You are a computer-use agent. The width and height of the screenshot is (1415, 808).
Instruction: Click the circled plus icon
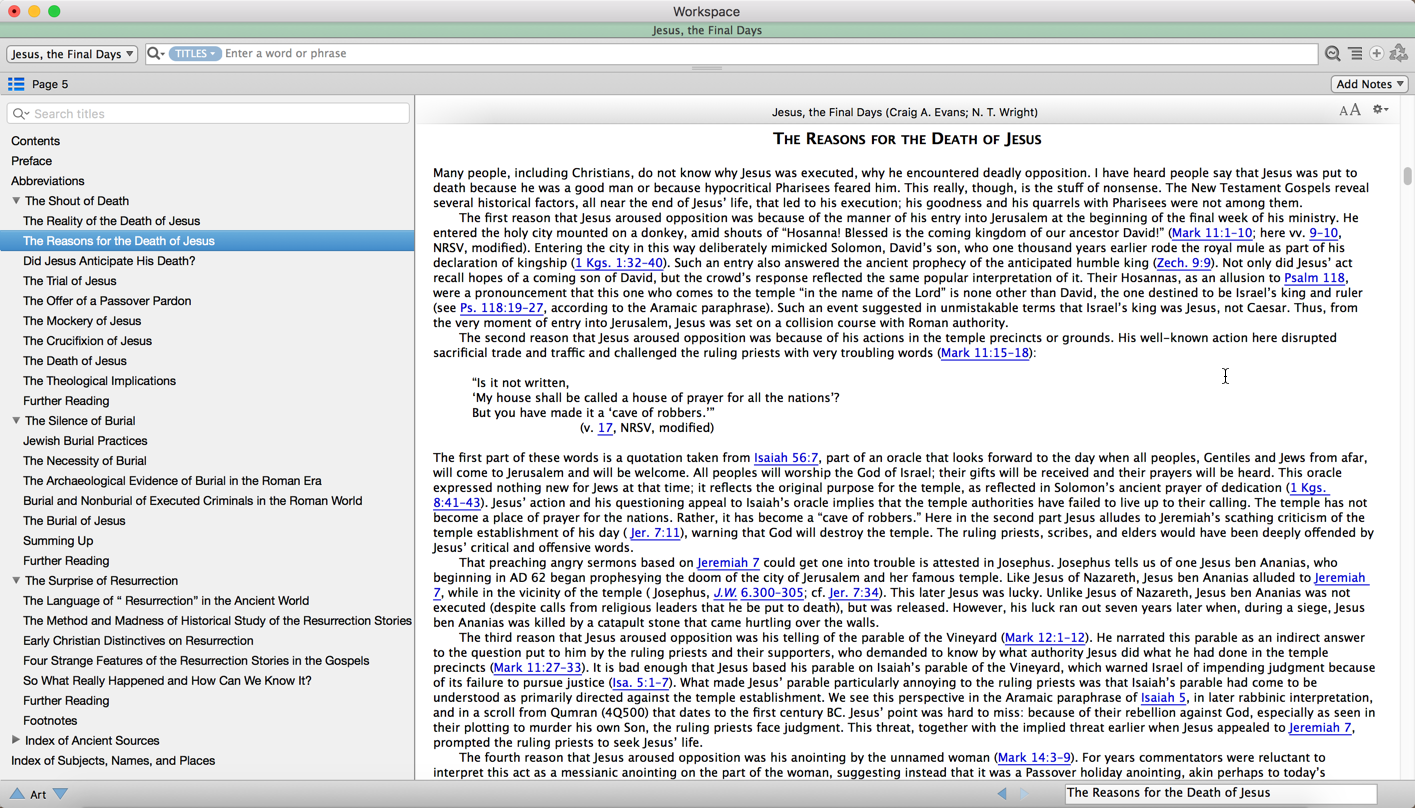[x=1376, y=54]
